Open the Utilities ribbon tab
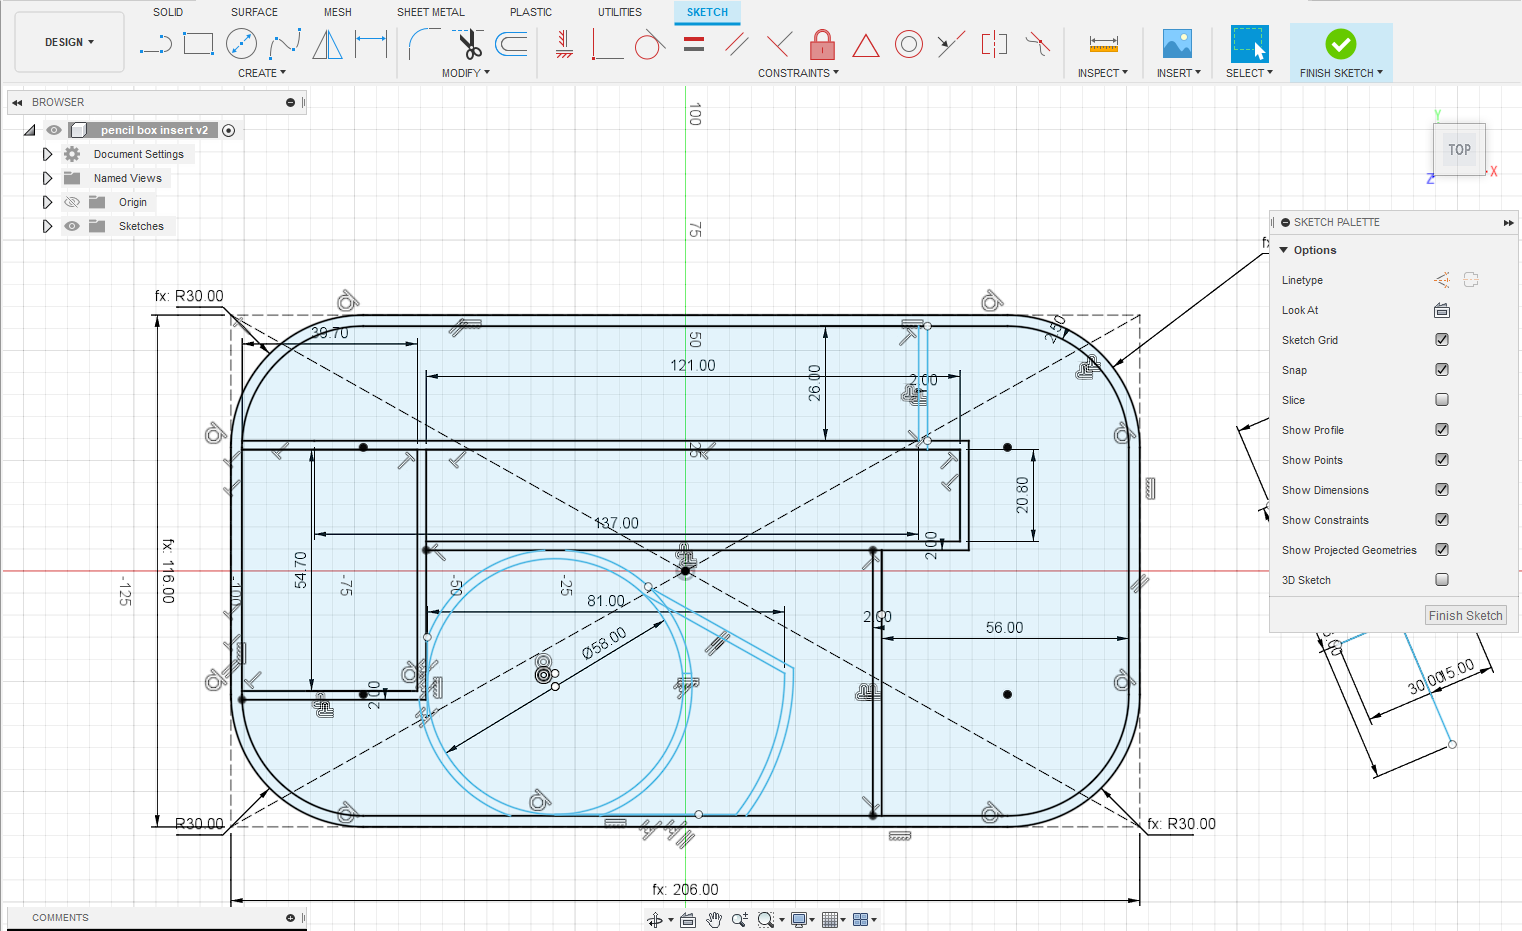Image resolution: width=1522 pixels, height=931 pixels. [x=619, y=12]
